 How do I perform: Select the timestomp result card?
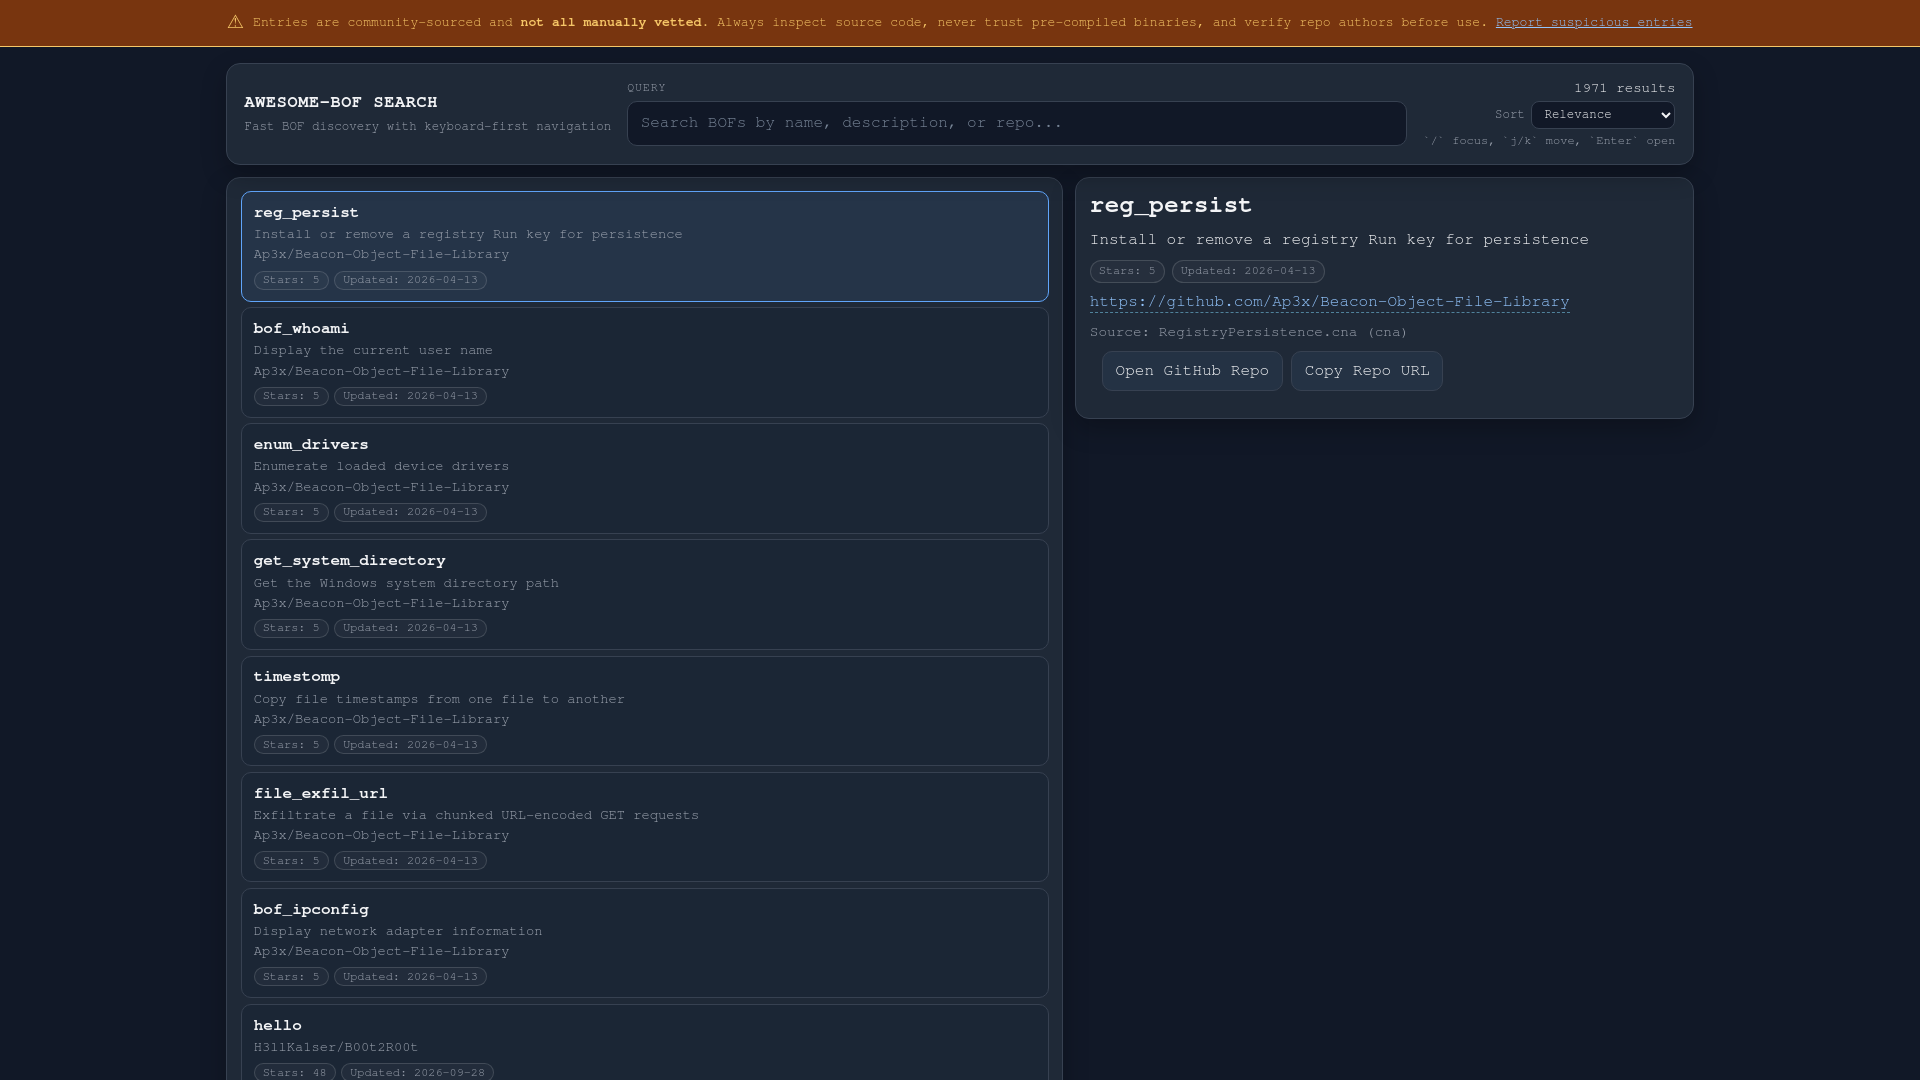[x=644, y=711]
